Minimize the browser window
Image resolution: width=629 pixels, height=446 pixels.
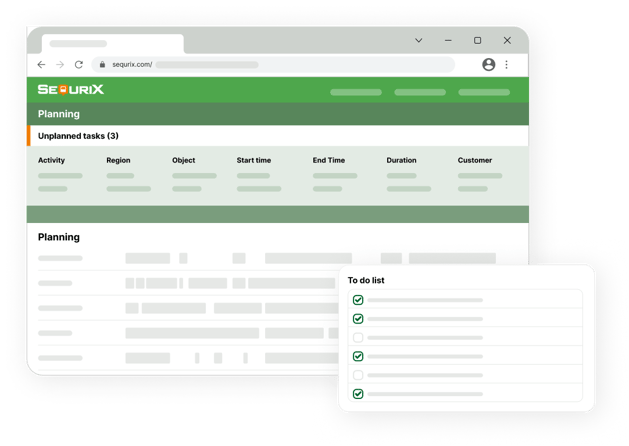point(448,41)
